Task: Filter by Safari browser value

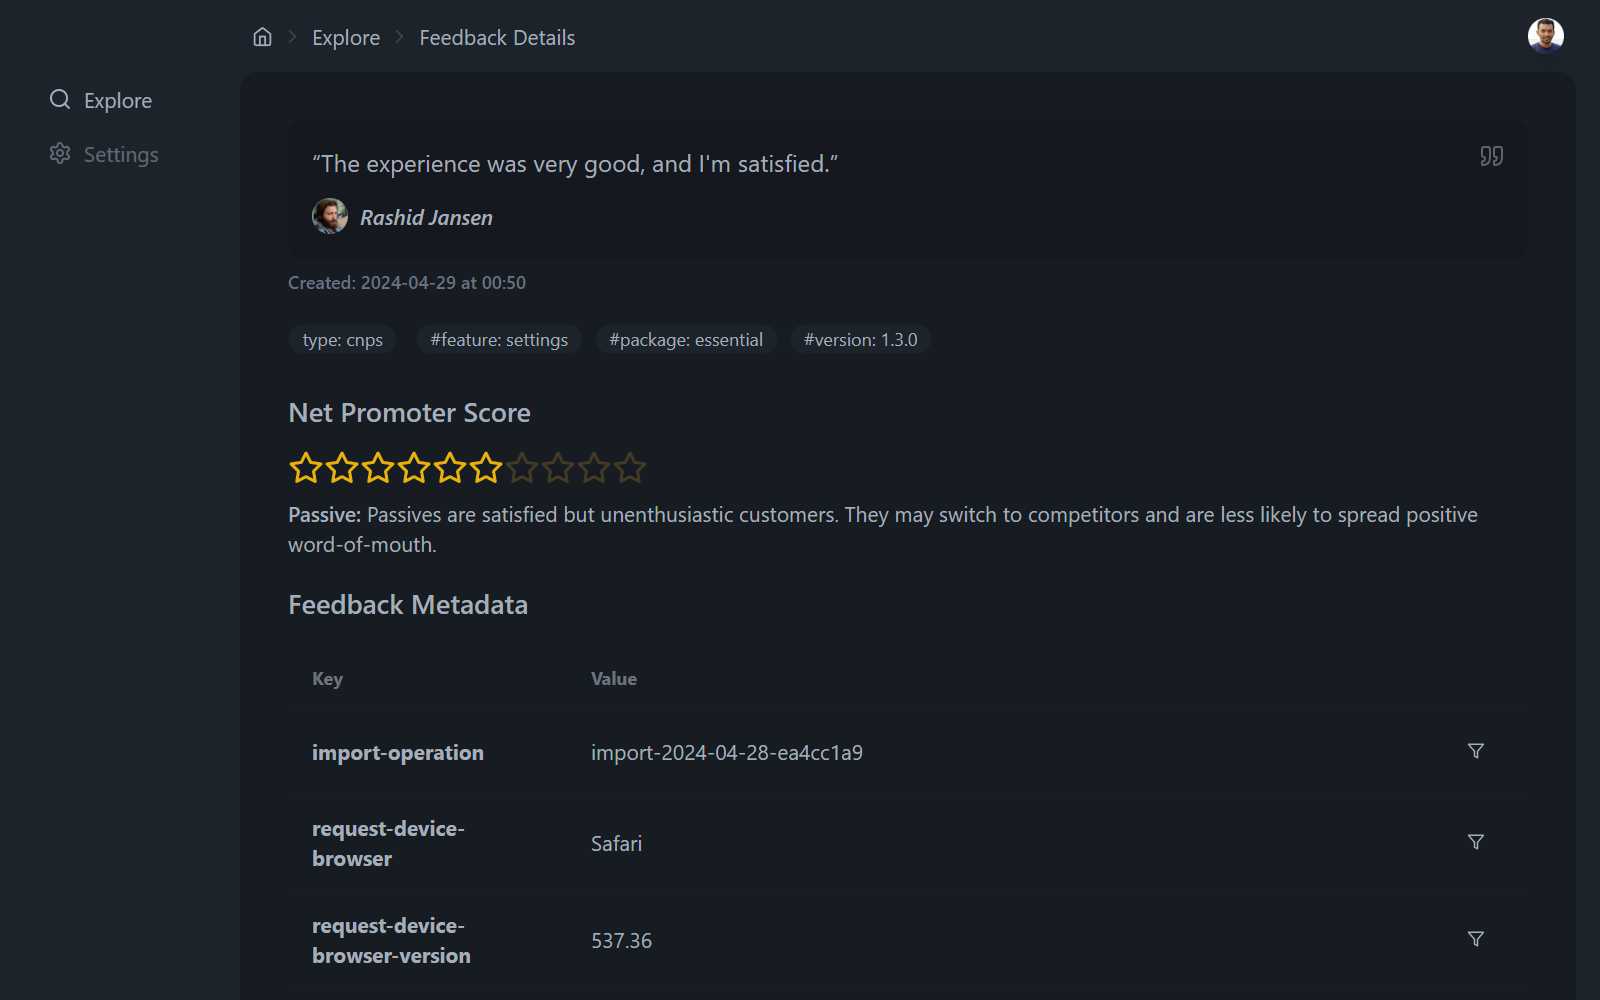Action: [x=1475, y=842]
